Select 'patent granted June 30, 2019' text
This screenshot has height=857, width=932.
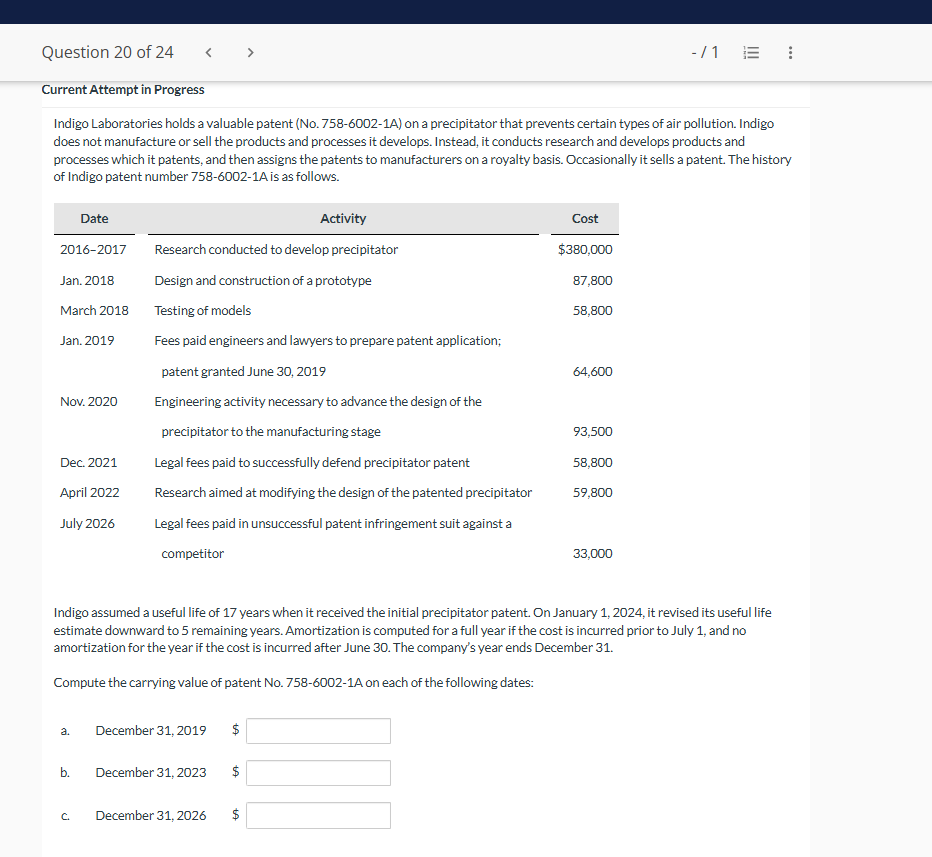click(x=244, y=371)
